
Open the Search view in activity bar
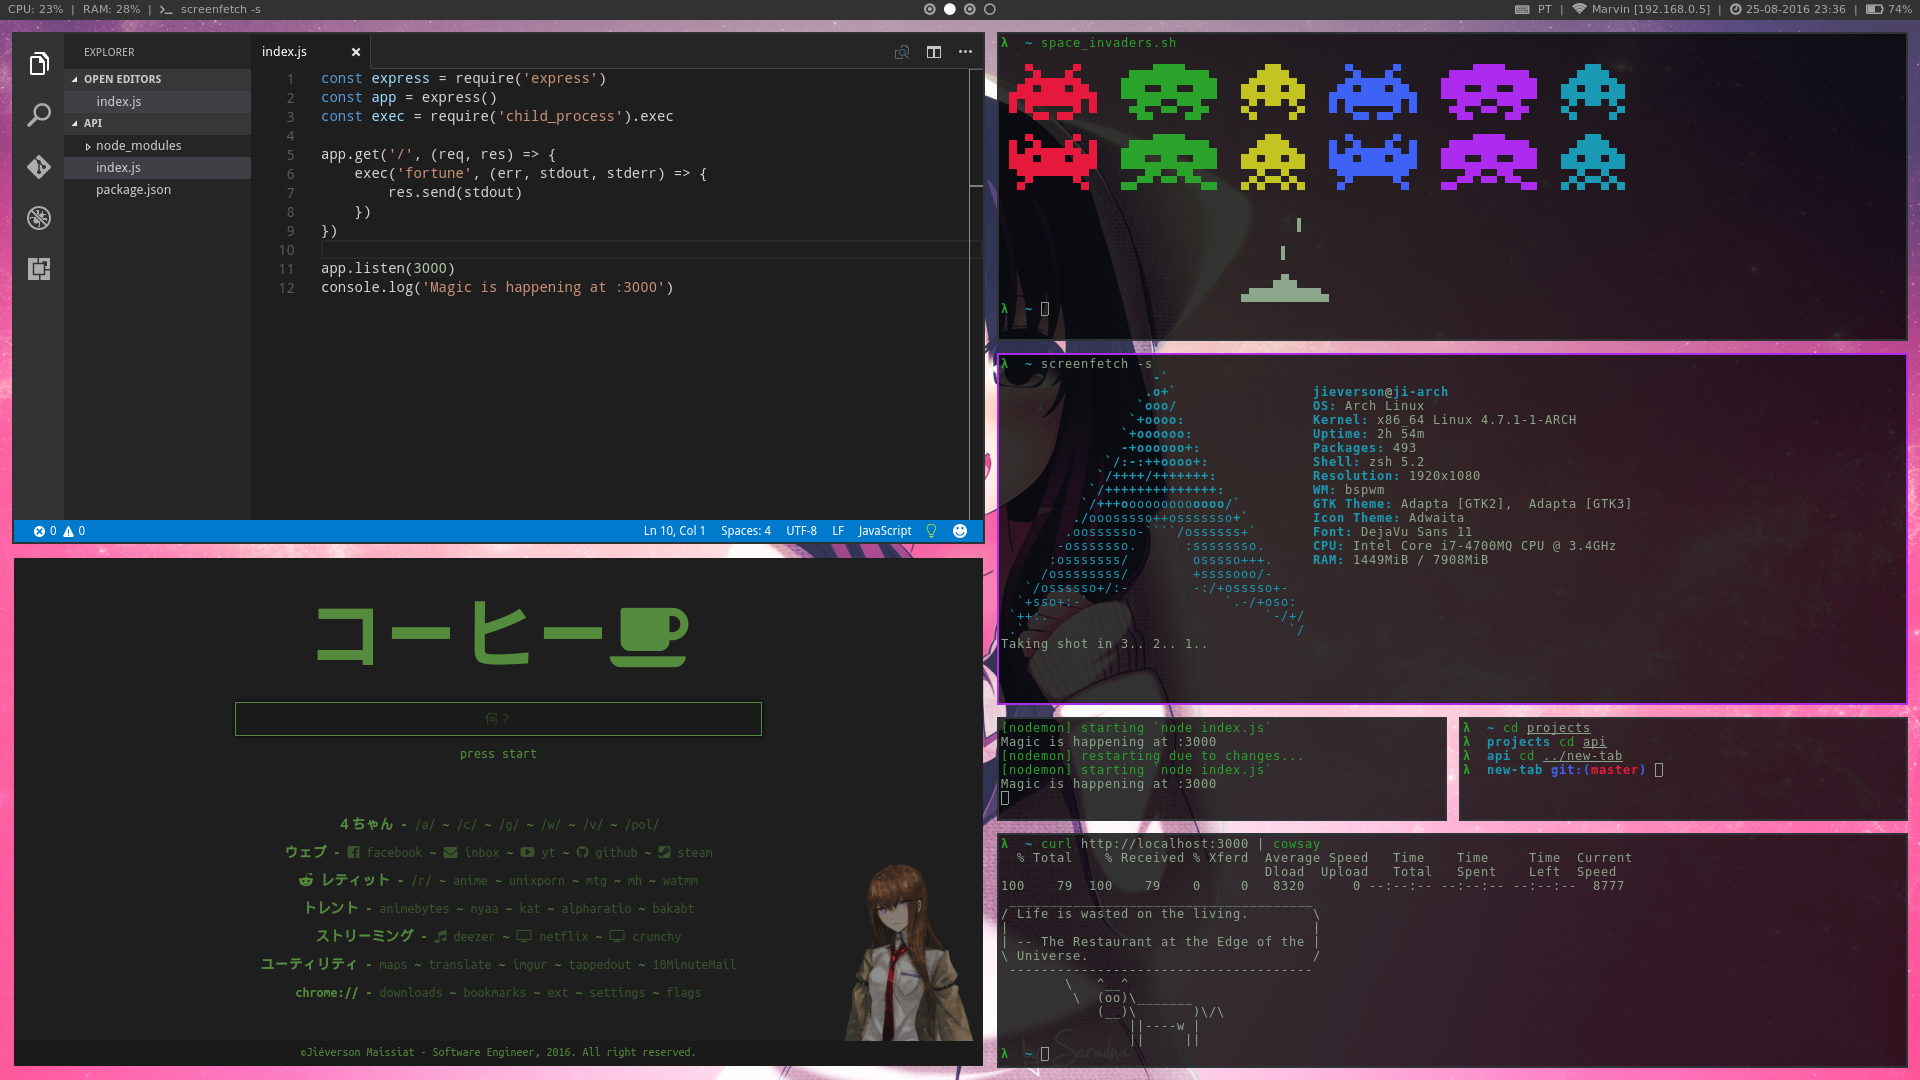pyautogui.click(x=39, y=115)
